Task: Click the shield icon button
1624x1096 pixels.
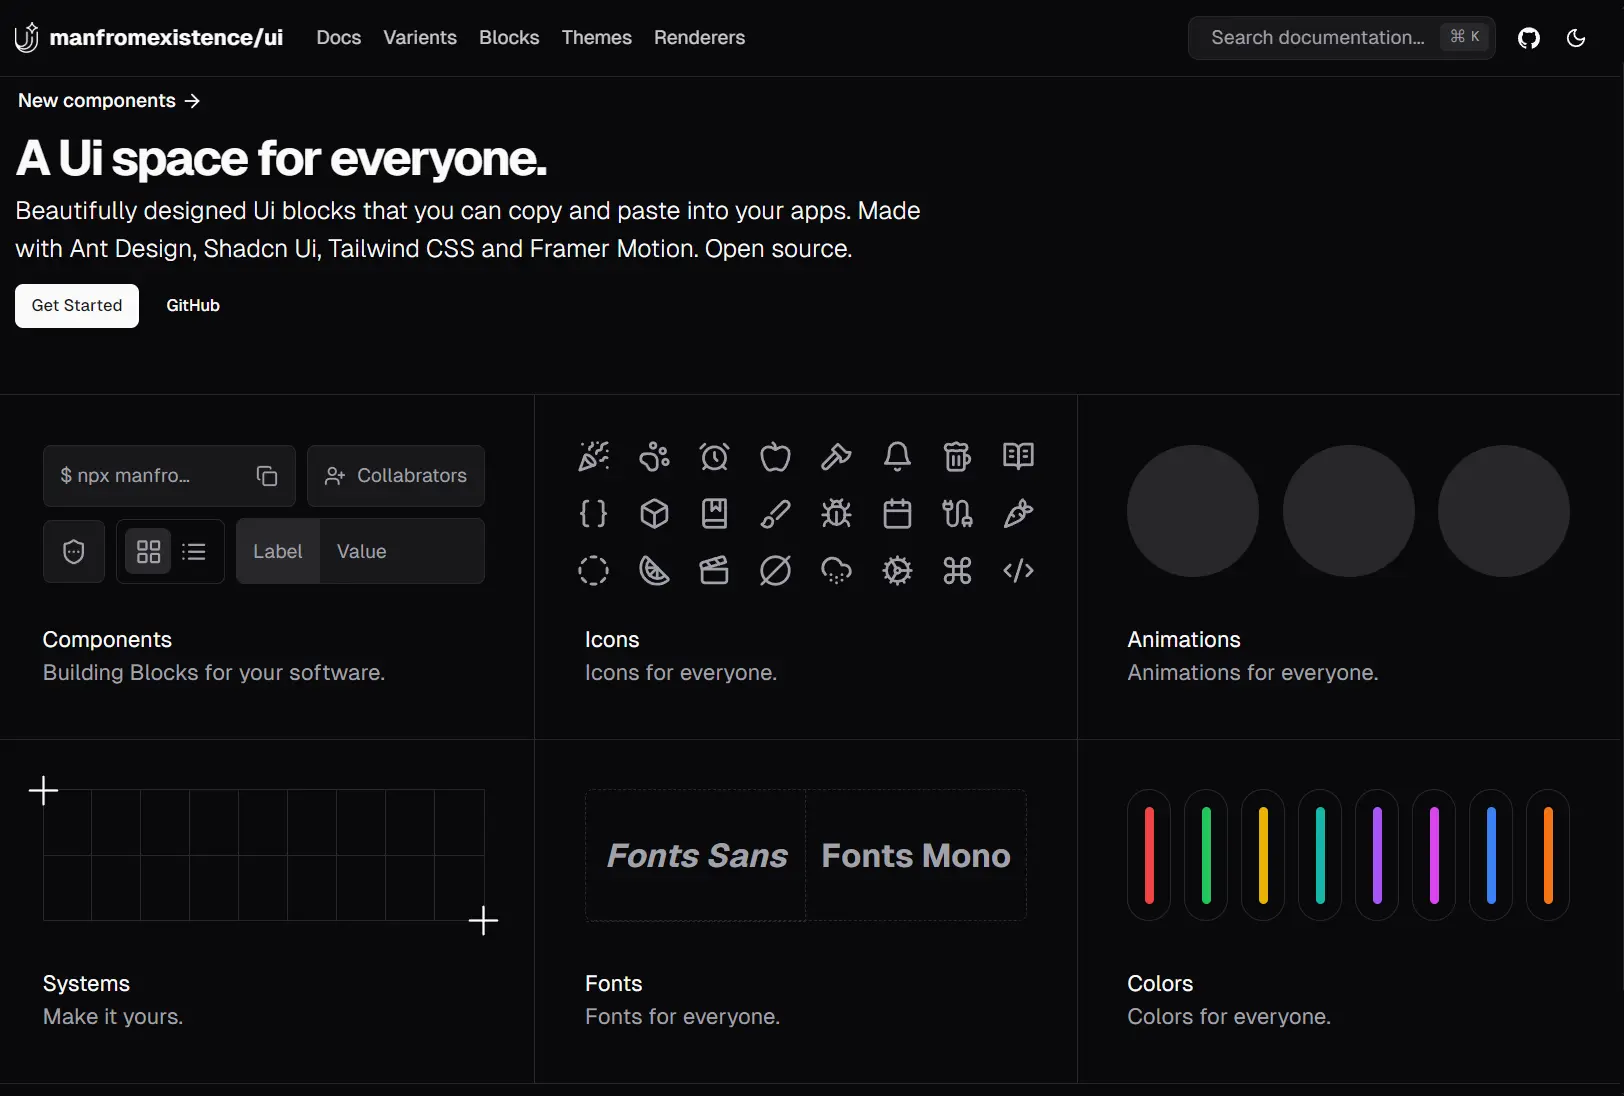Action: tap(74, 551)
